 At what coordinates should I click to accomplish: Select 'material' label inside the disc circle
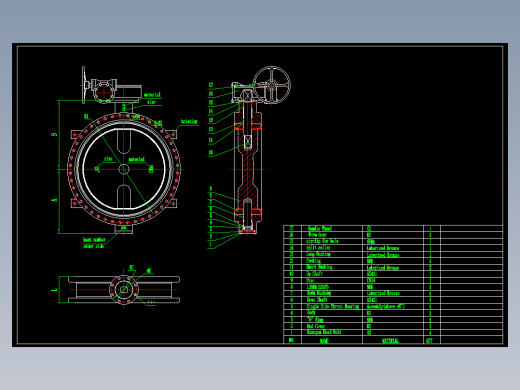pyautogui.click(x=137, y=160)
